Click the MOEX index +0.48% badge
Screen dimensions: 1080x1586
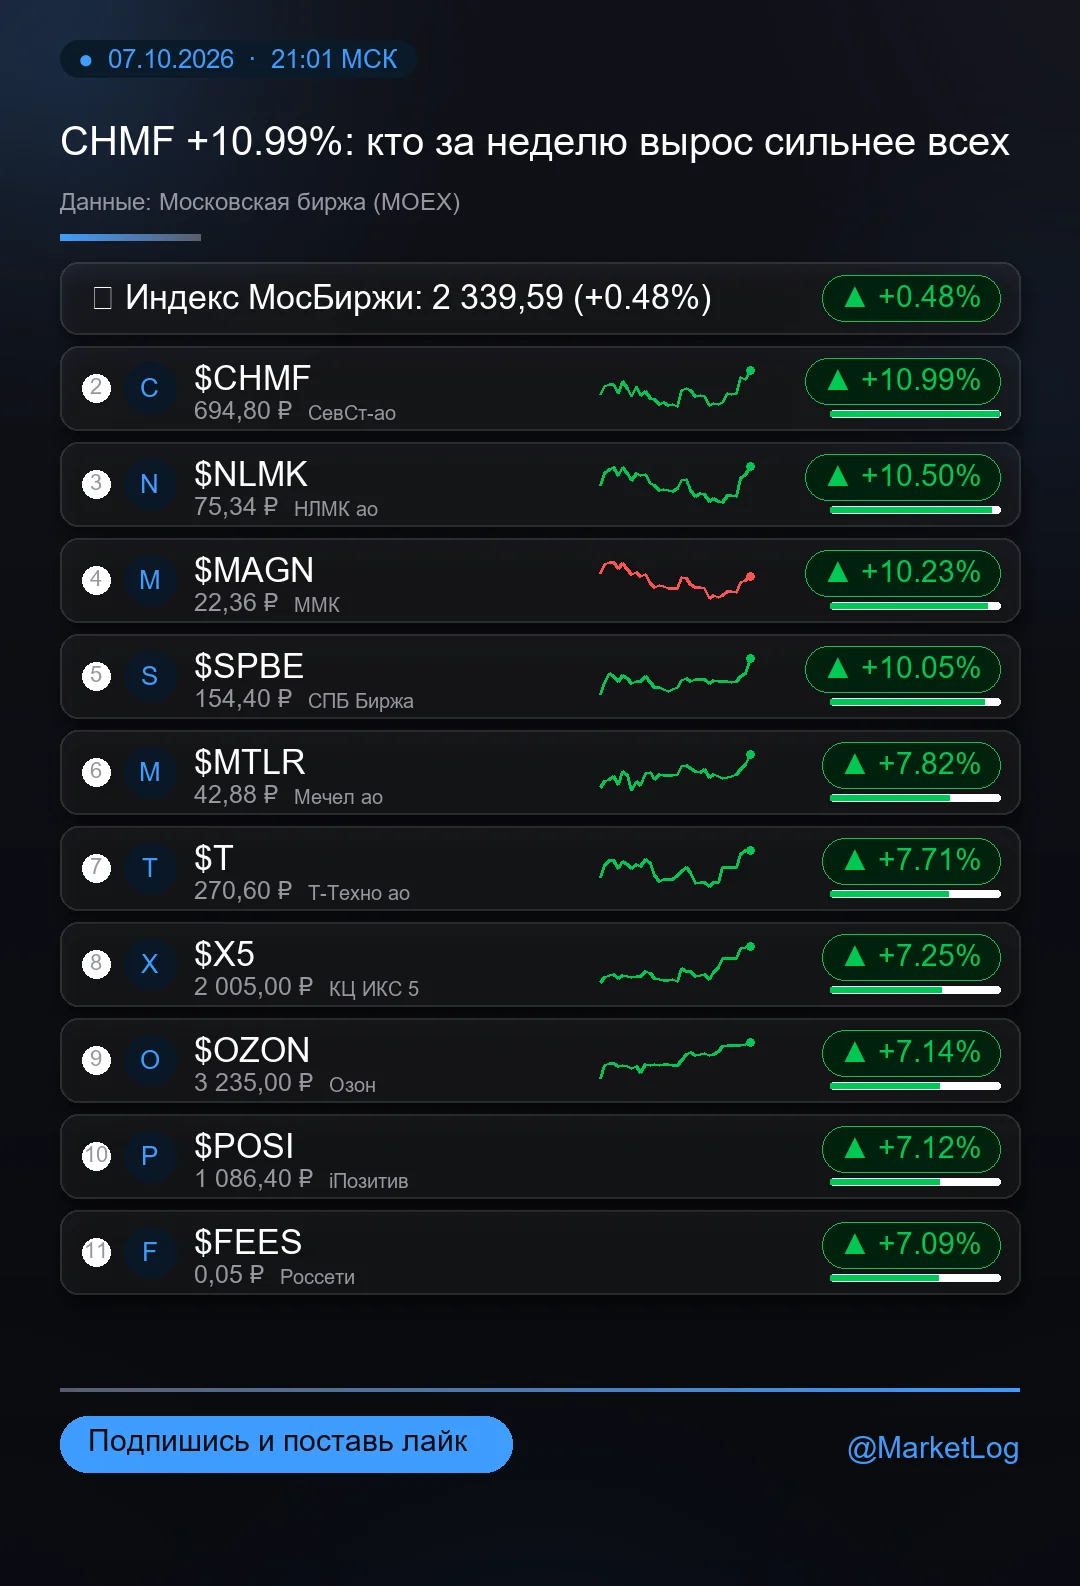point(911,298)
